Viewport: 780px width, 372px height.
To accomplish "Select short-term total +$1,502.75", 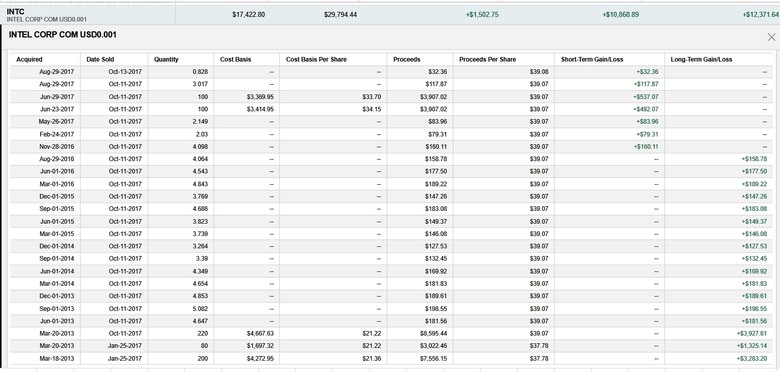I will coord(482,15).
